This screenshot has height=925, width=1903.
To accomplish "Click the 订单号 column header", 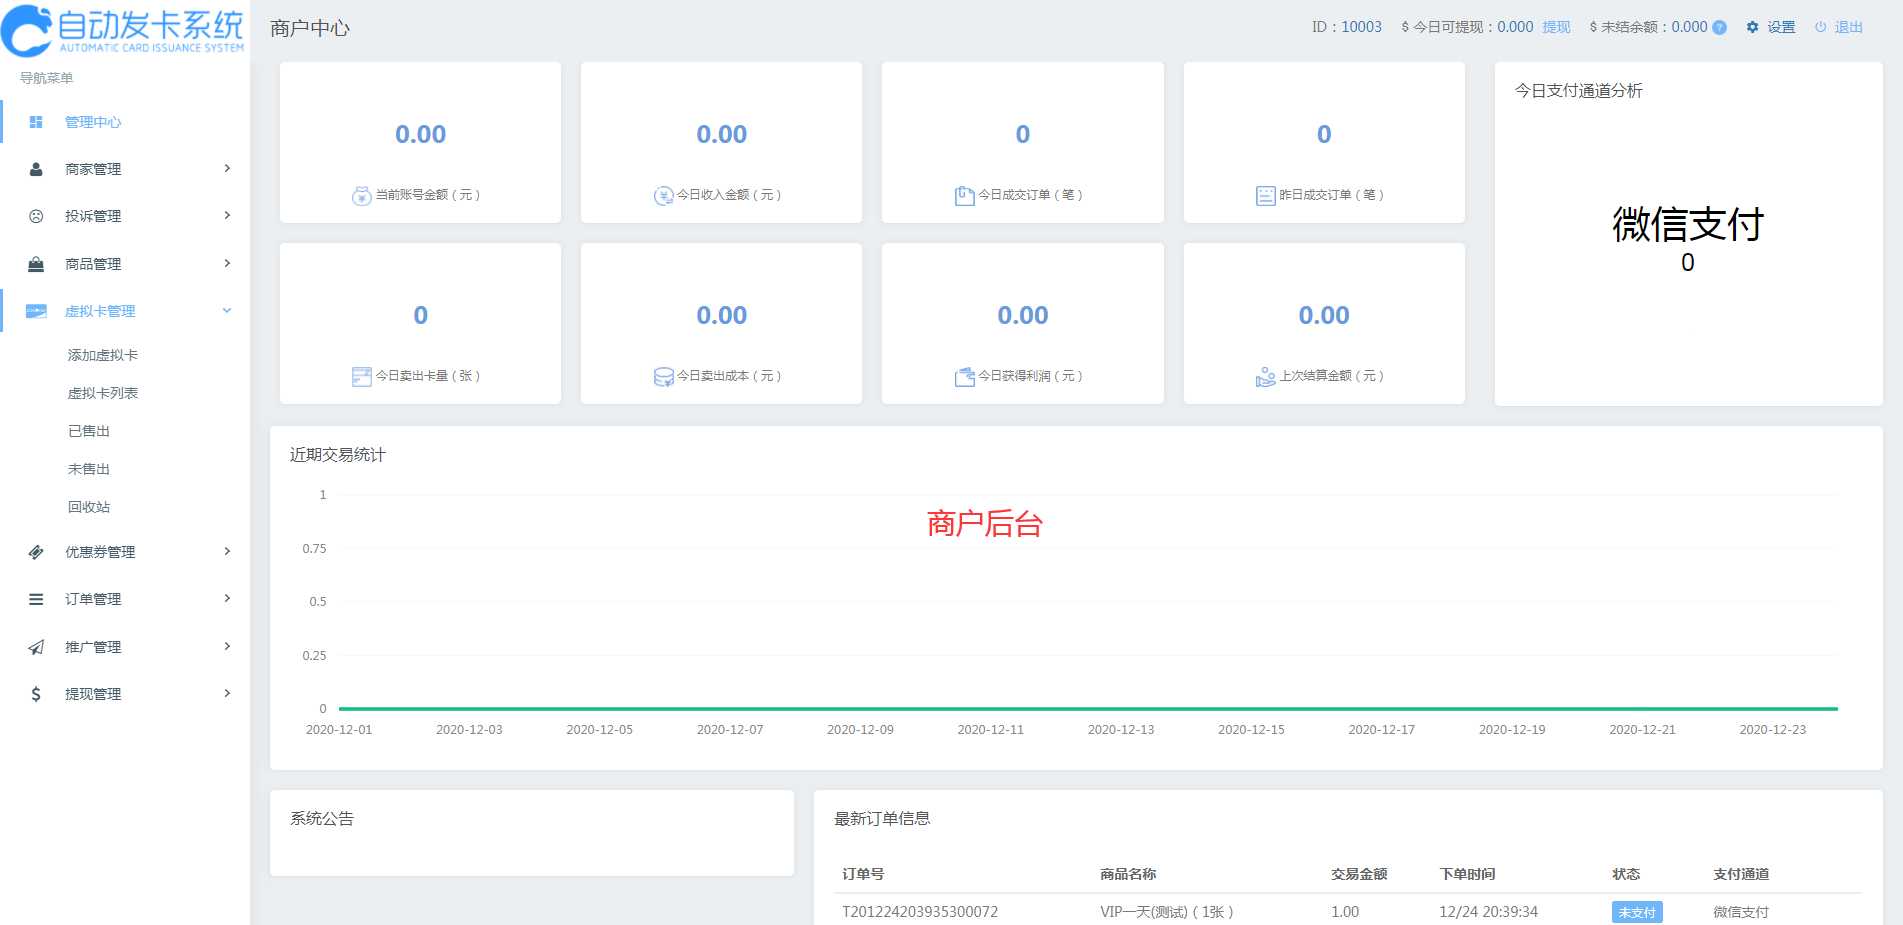I will click(863, 874).
